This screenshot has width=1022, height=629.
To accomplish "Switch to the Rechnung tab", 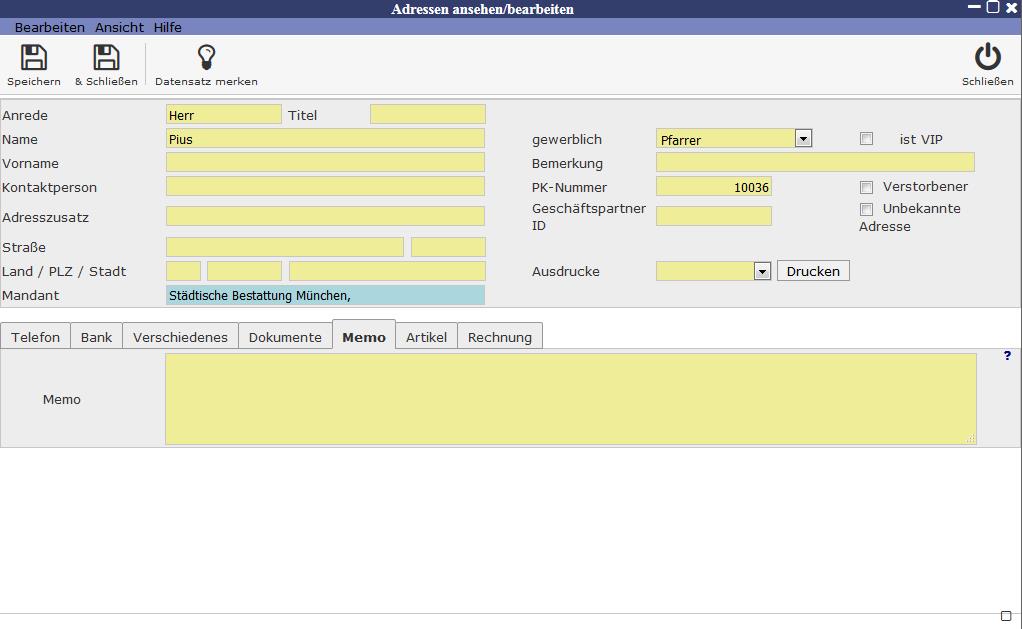I will (x=500, y=337).
